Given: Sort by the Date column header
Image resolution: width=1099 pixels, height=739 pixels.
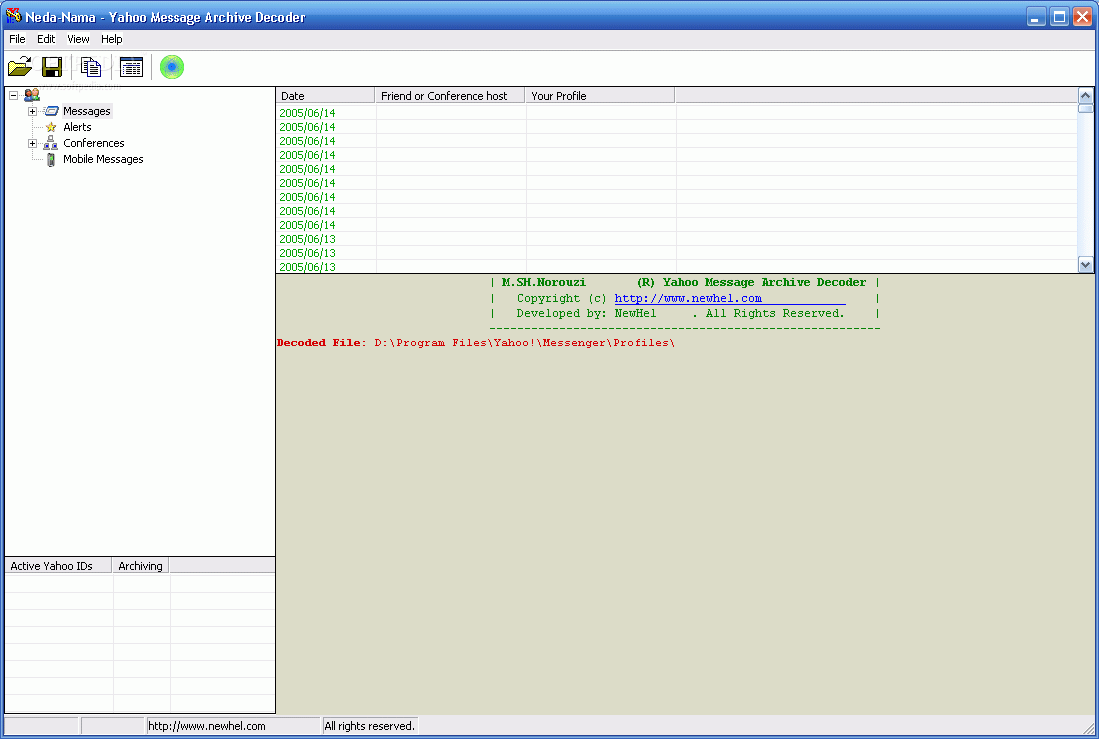Looking at the screenshot, I should coord(326,95).
